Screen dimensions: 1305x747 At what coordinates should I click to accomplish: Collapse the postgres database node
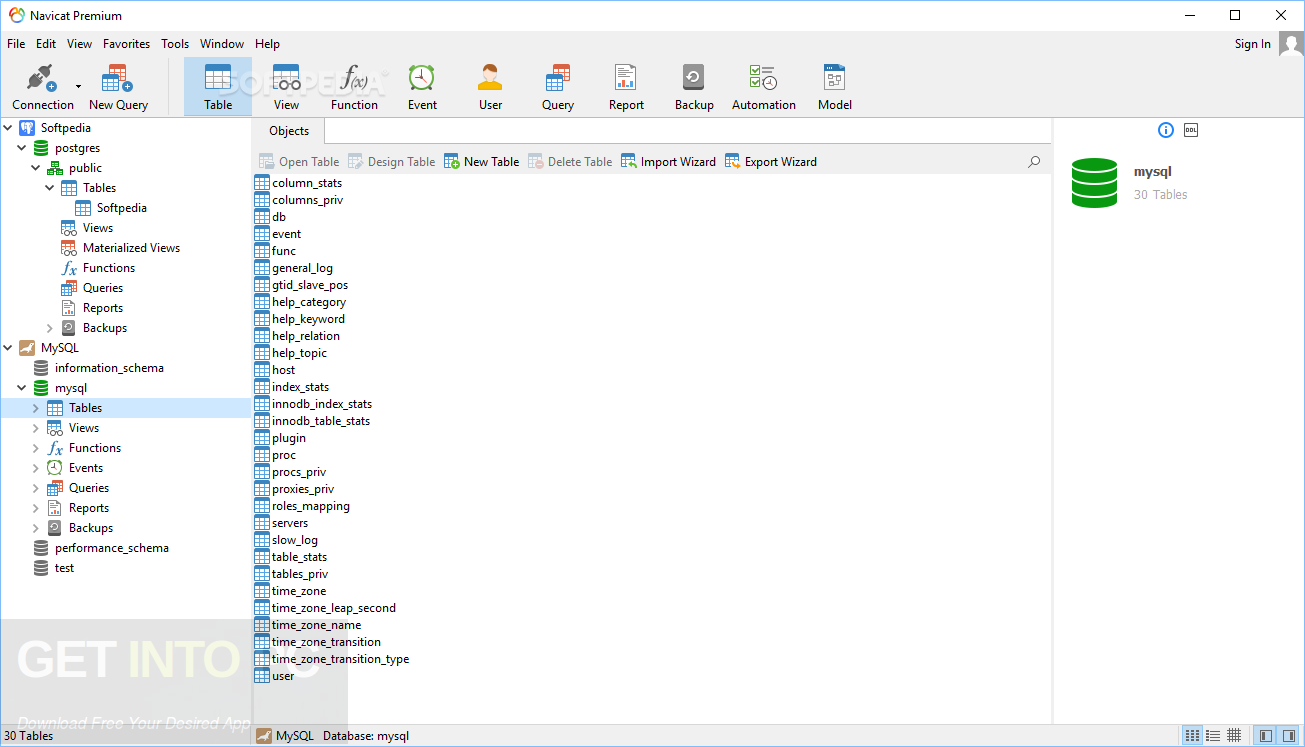coord(23,148)
